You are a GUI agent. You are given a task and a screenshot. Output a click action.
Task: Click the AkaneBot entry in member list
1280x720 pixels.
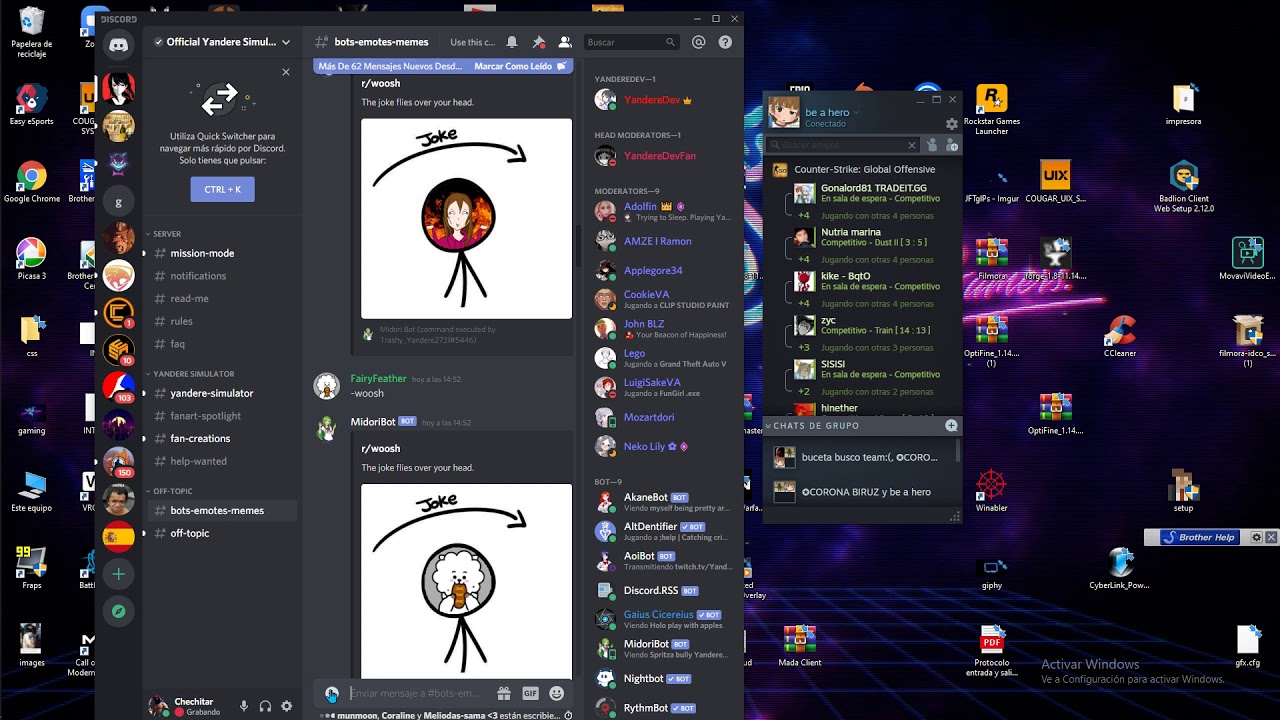(x=660, y=502)
